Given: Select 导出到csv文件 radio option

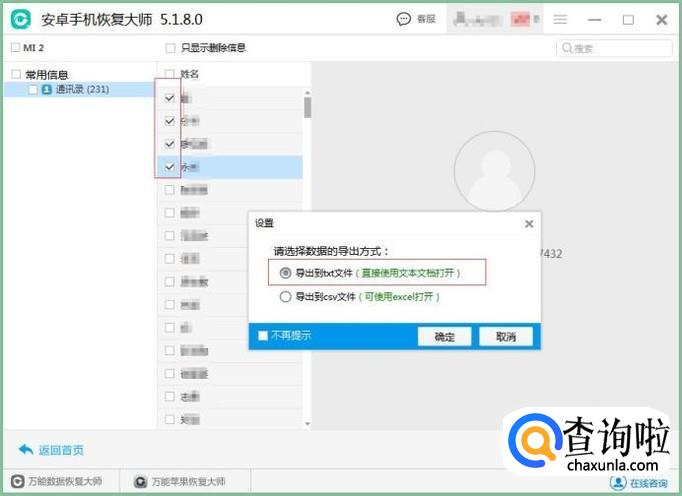Looking at the screenshot, I should click(285, 297).
